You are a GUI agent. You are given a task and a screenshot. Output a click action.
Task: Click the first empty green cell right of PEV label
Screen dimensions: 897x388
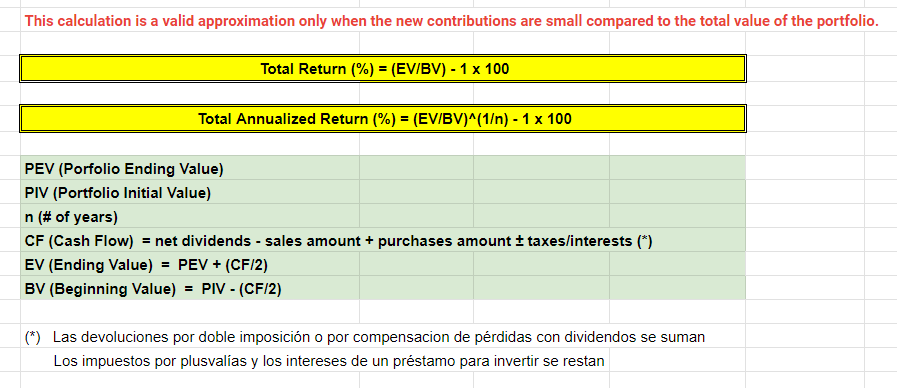pos(416,169)
